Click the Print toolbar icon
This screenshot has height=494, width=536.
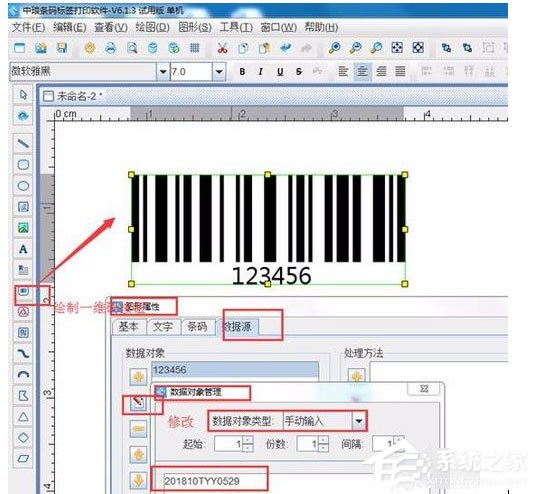[111, 48]
